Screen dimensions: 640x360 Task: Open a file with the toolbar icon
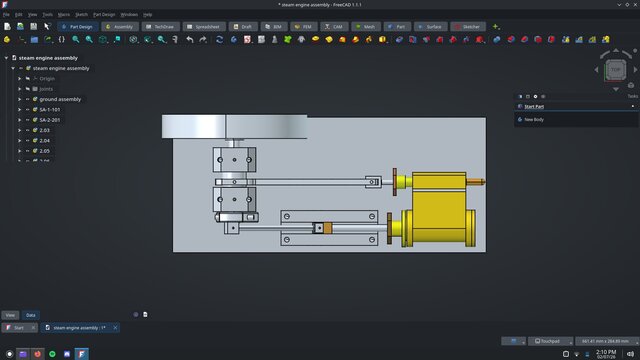tap(20, 27)
